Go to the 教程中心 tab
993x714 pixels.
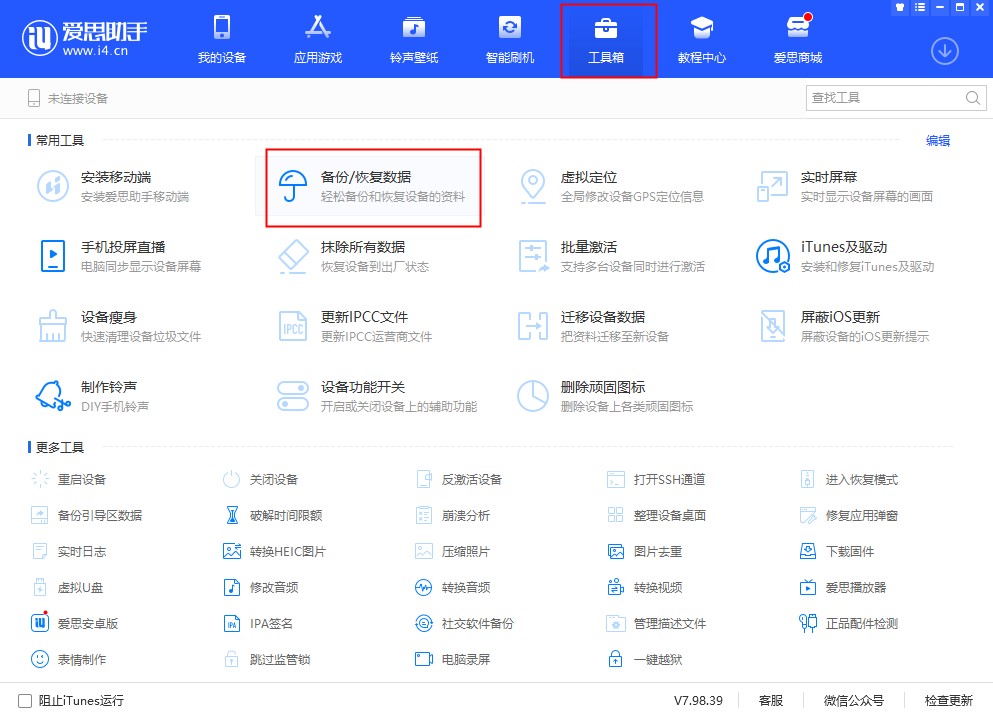tap(702, 40)
